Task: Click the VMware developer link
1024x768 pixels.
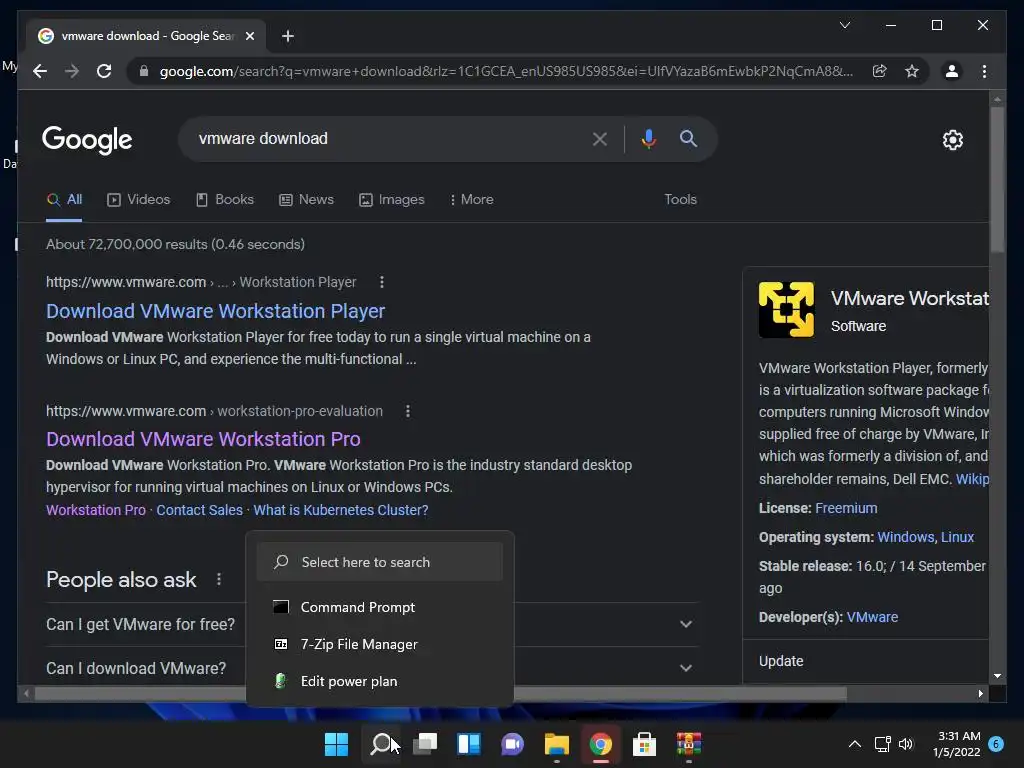Action: coord(872,617)
